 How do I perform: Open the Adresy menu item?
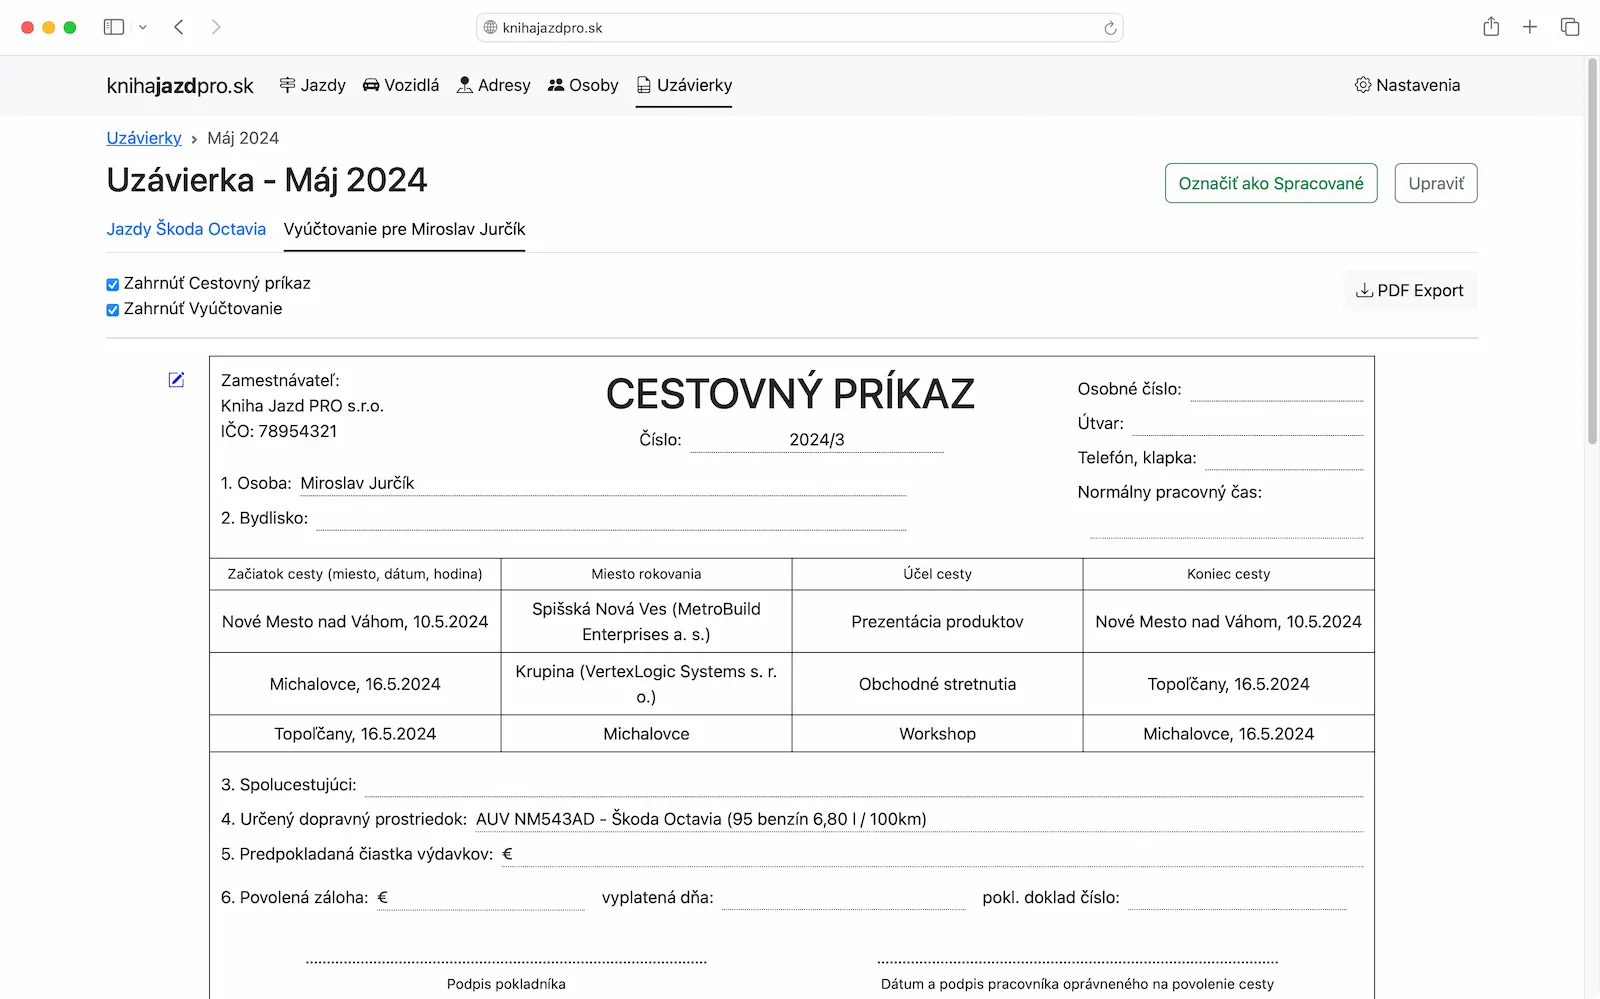[x=493, y=85]
